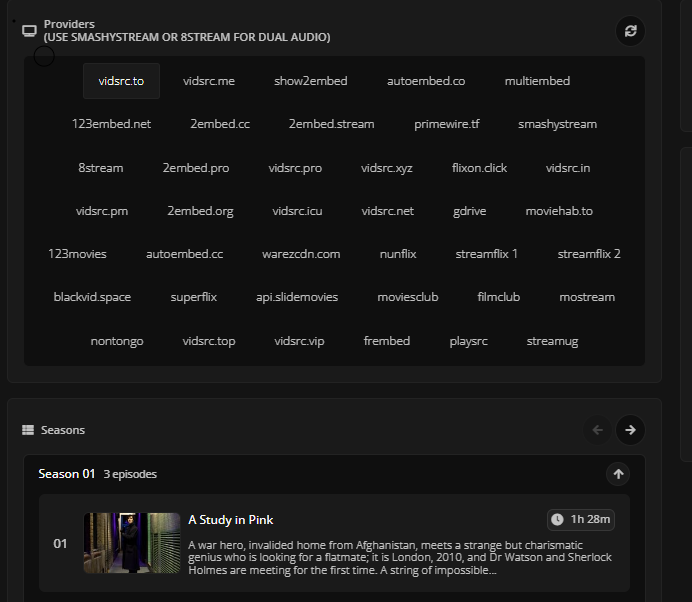Open A Study in Pink thumbnail
This screenshot has width=692, height=602.
pos(132,543)
